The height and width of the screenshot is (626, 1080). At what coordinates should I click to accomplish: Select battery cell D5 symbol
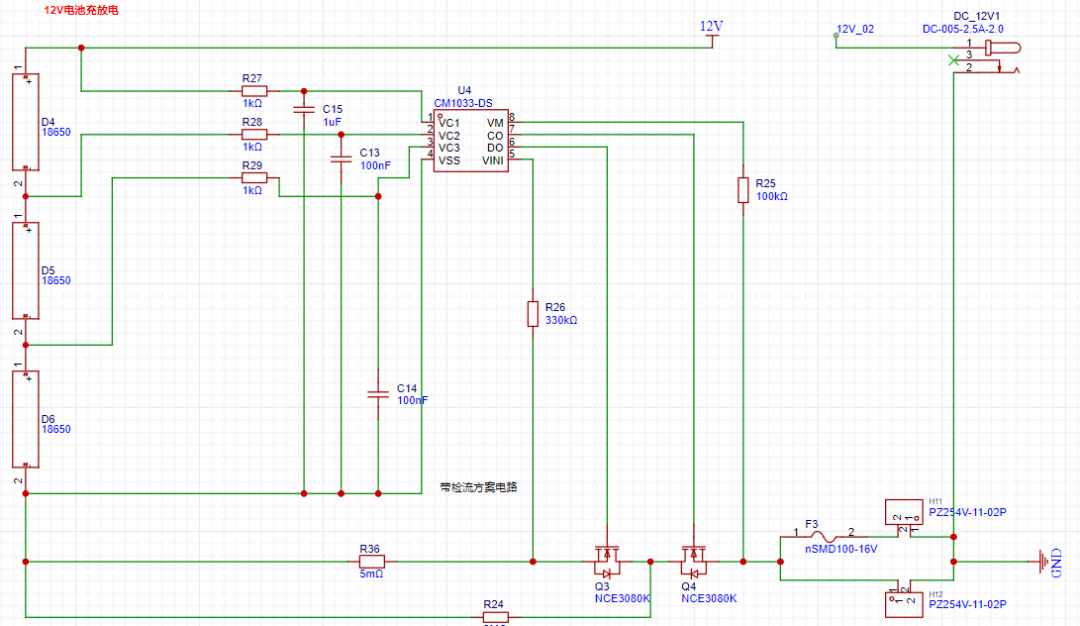24,270
